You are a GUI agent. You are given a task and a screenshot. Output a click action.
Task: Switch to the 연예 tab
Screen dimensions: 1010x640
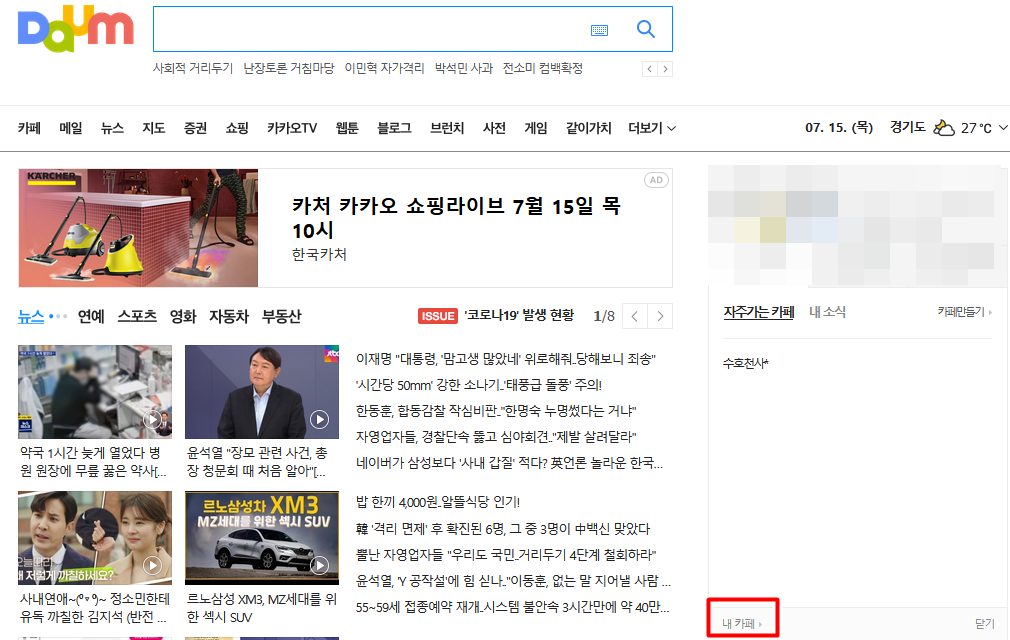(91, 316)
